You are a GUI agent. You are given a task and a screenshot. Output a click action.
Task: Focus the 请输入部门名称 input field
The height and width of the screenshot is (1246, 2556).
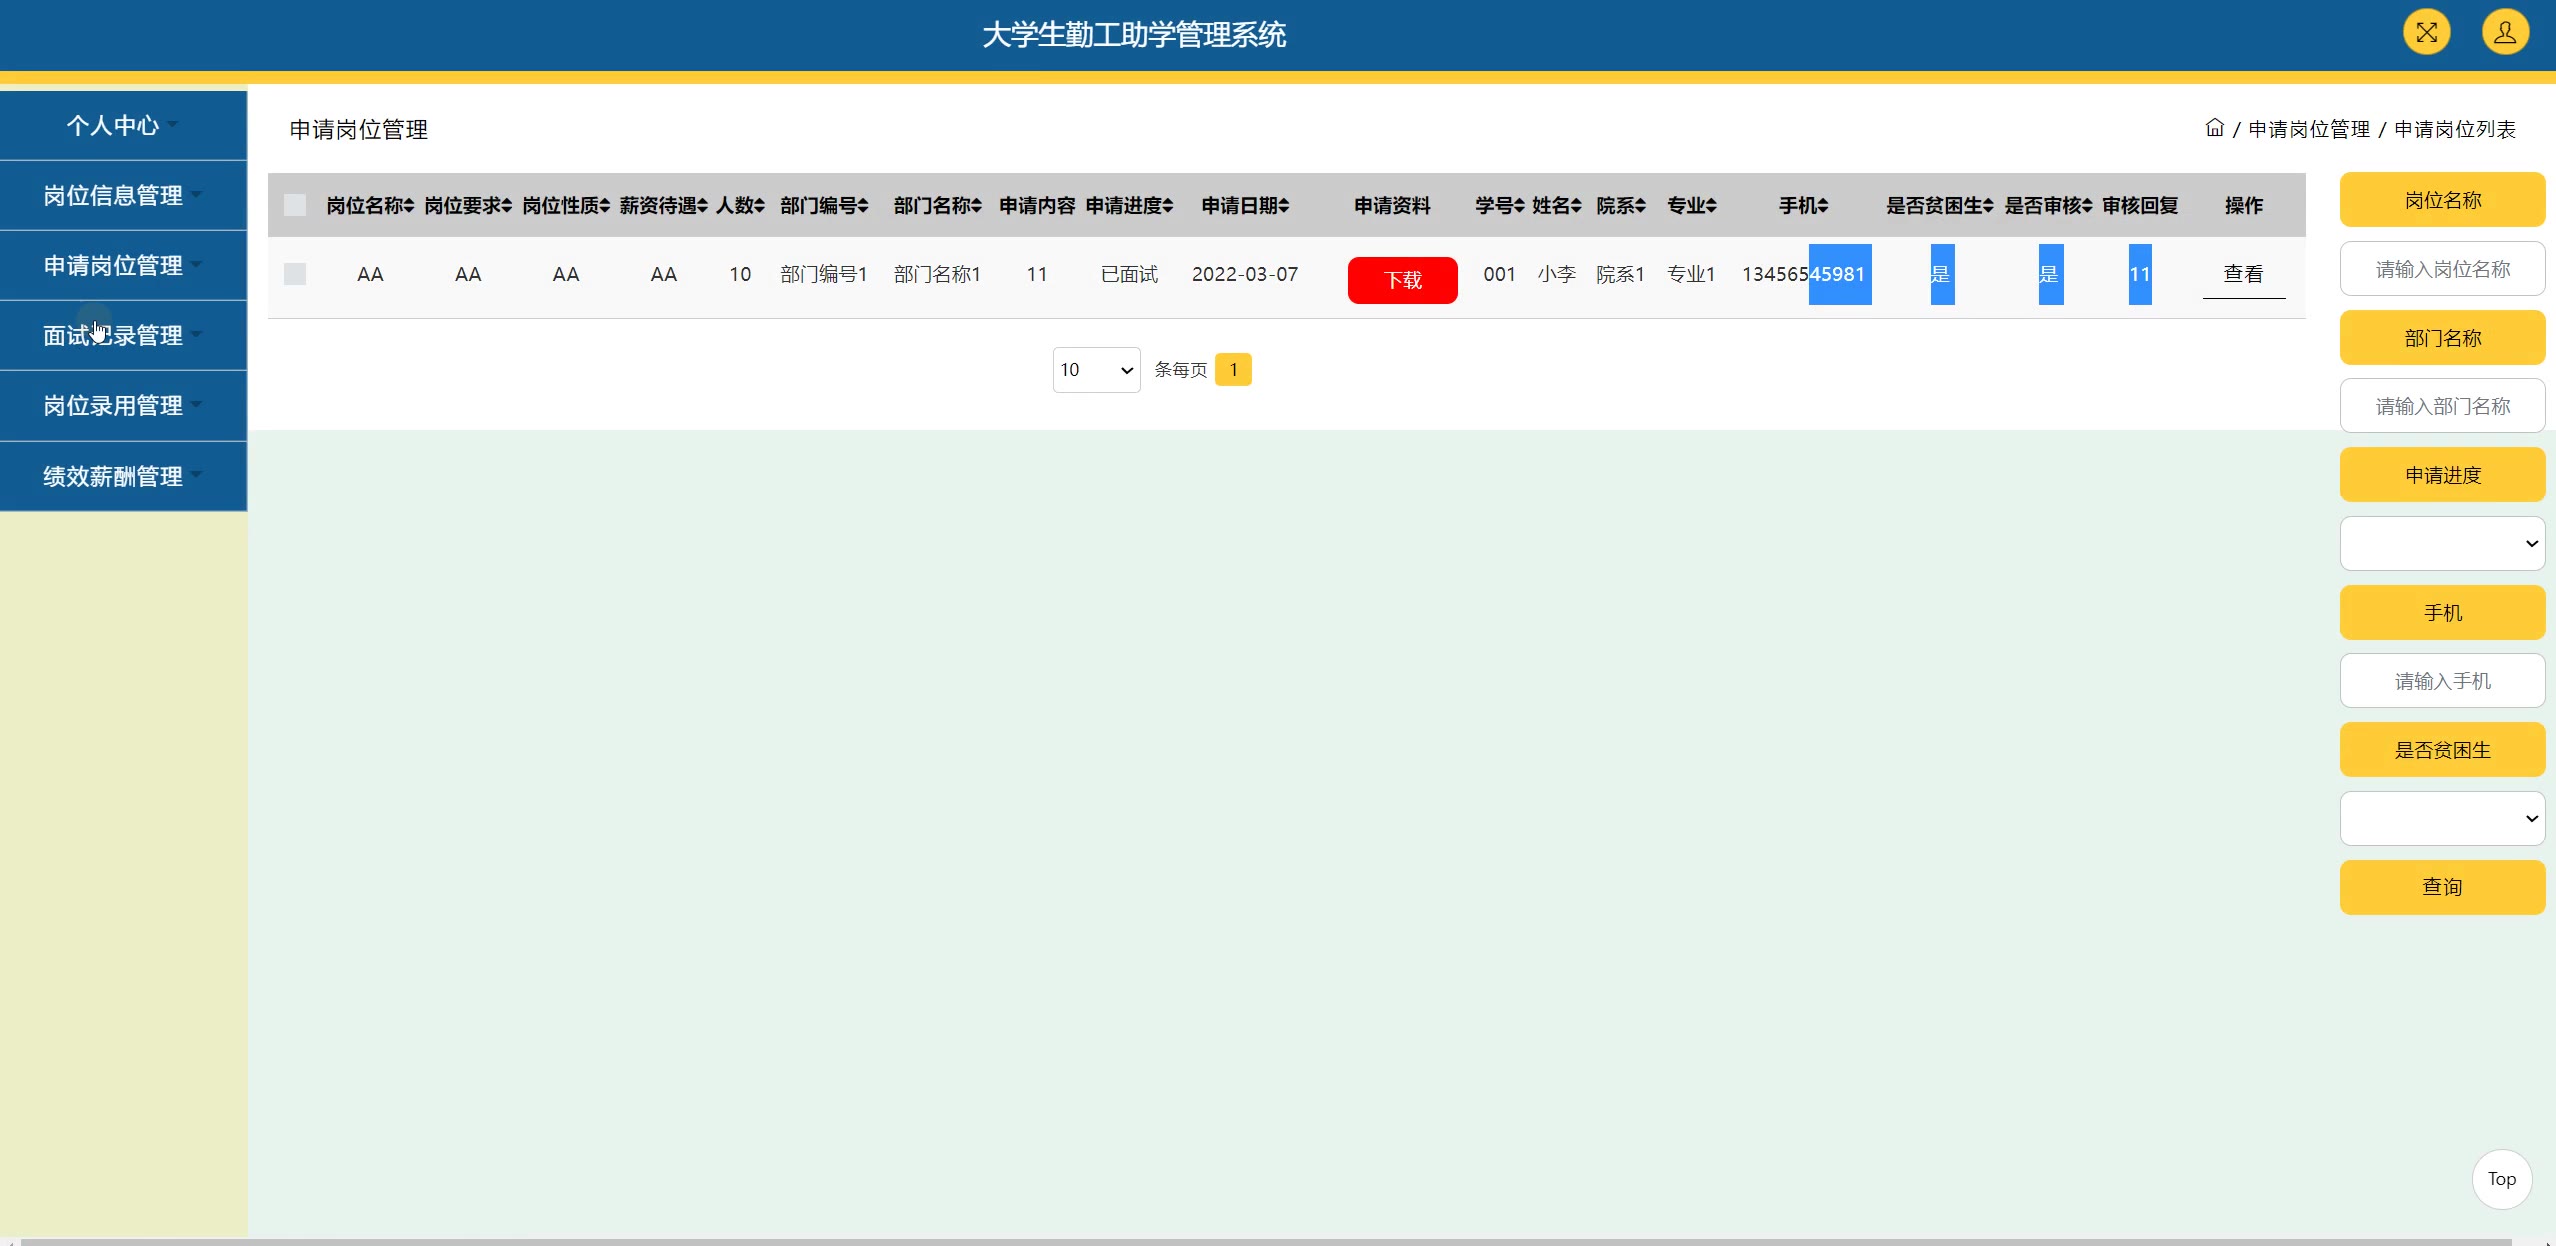coord(2442,406)
